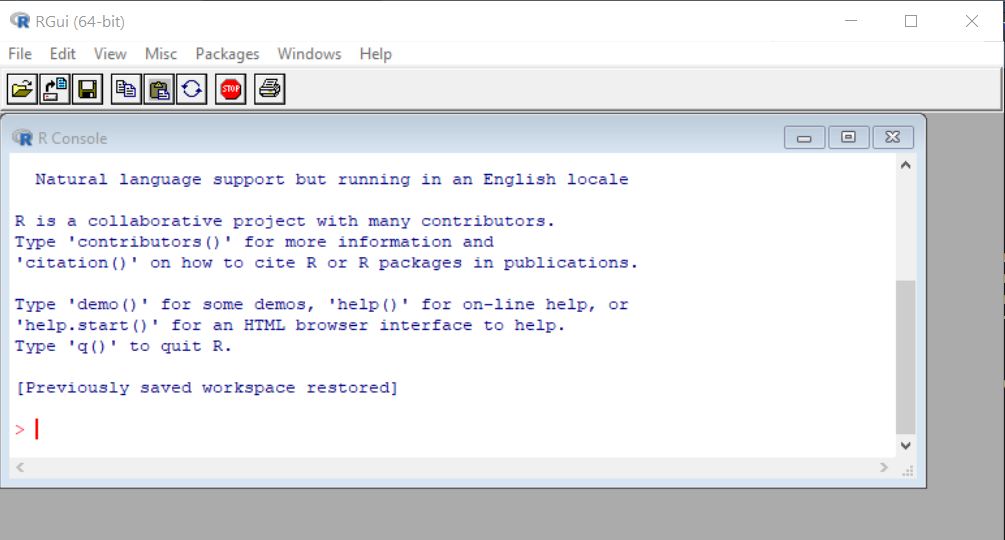The image size is (1005, 540).
Task: Click the console vertical scrollbar up arrow
Action: pos(906,165)
